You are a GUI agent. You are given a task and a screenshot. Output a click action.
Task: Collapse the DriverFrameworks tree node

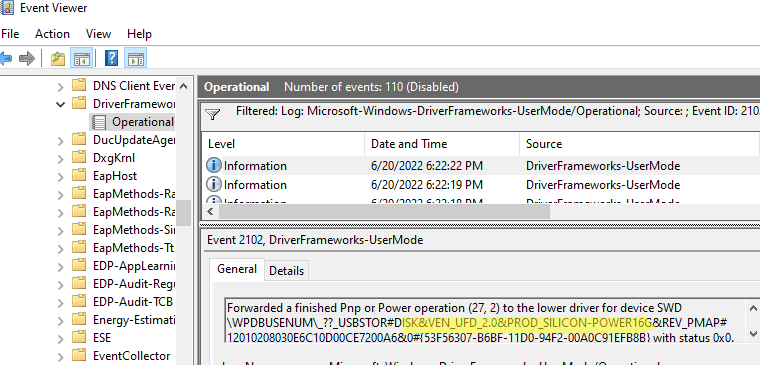pos(61,104)
